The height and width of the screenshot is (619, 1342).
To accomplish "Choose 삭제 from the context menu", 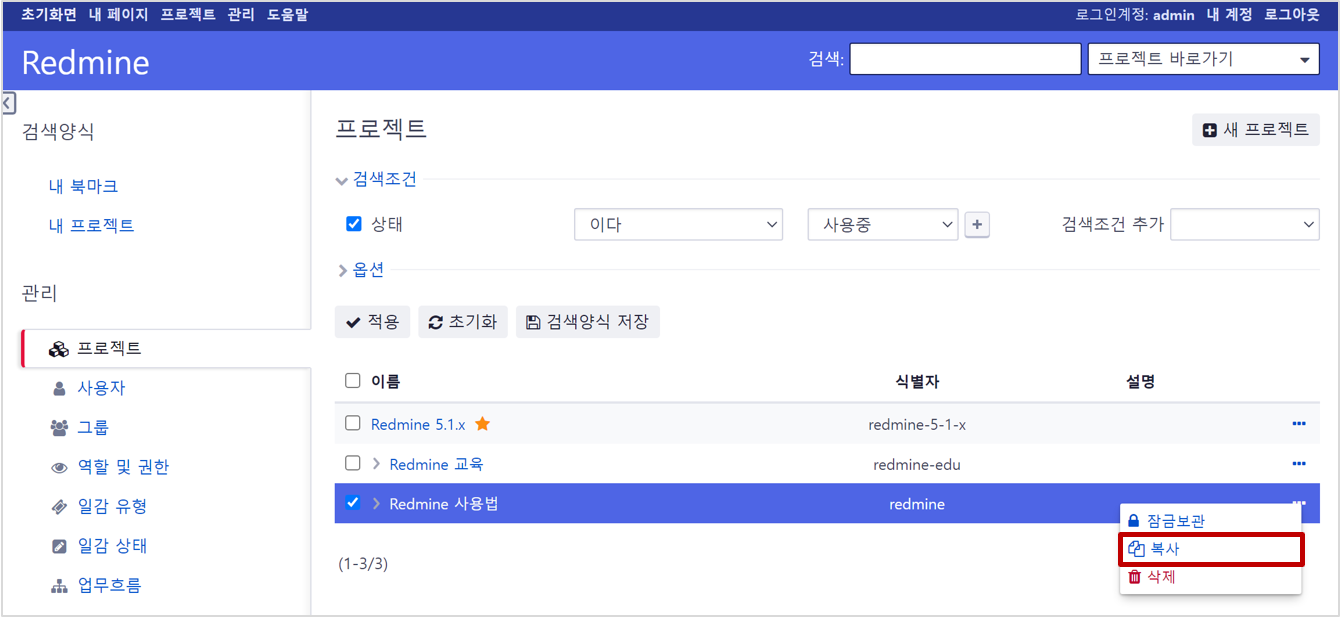I will tap(1210, 577).
